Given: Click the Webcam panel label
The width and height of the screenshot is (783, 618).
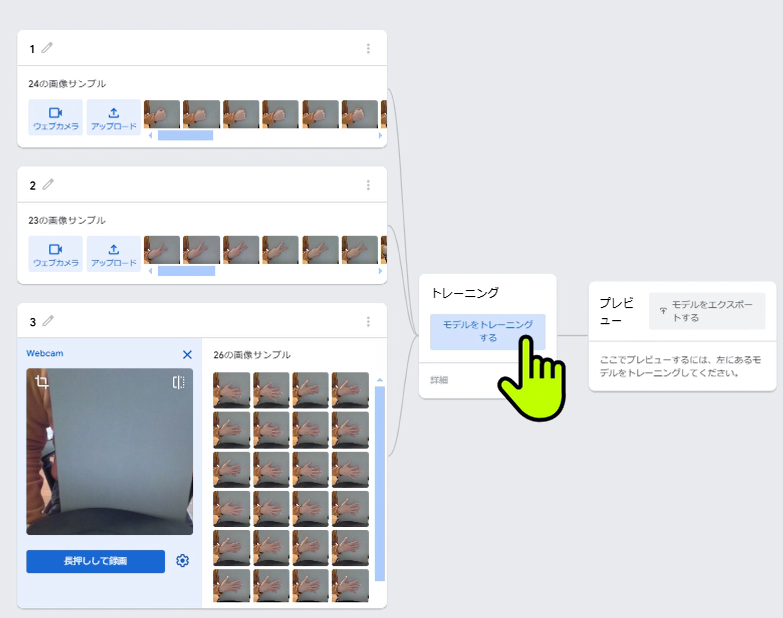Looking at the screenshot, I should (x=45, y=353).
